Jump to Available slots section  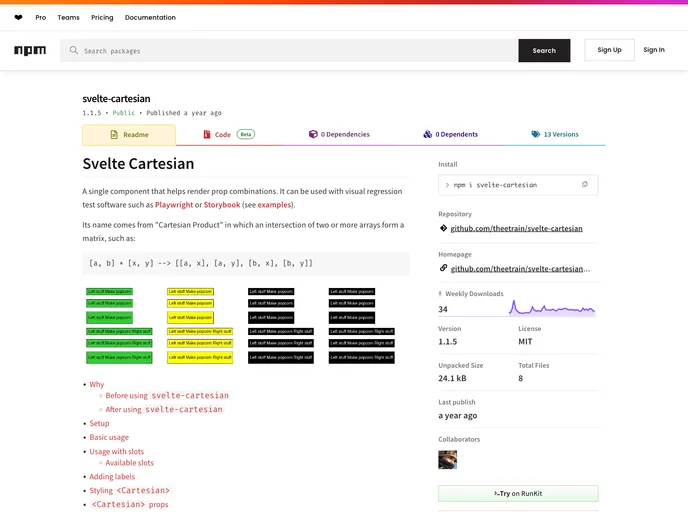pyautogui.click(x=129, y=463)
